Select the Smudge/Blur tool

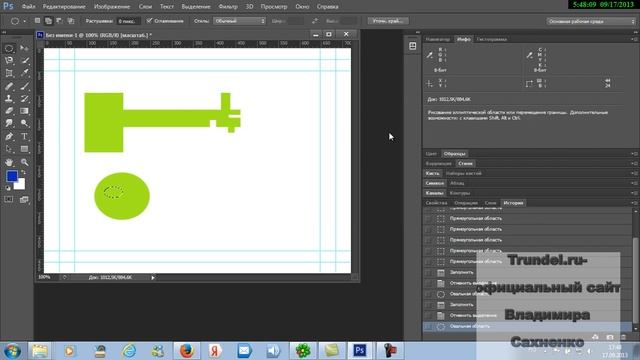(x=9, y=123)
